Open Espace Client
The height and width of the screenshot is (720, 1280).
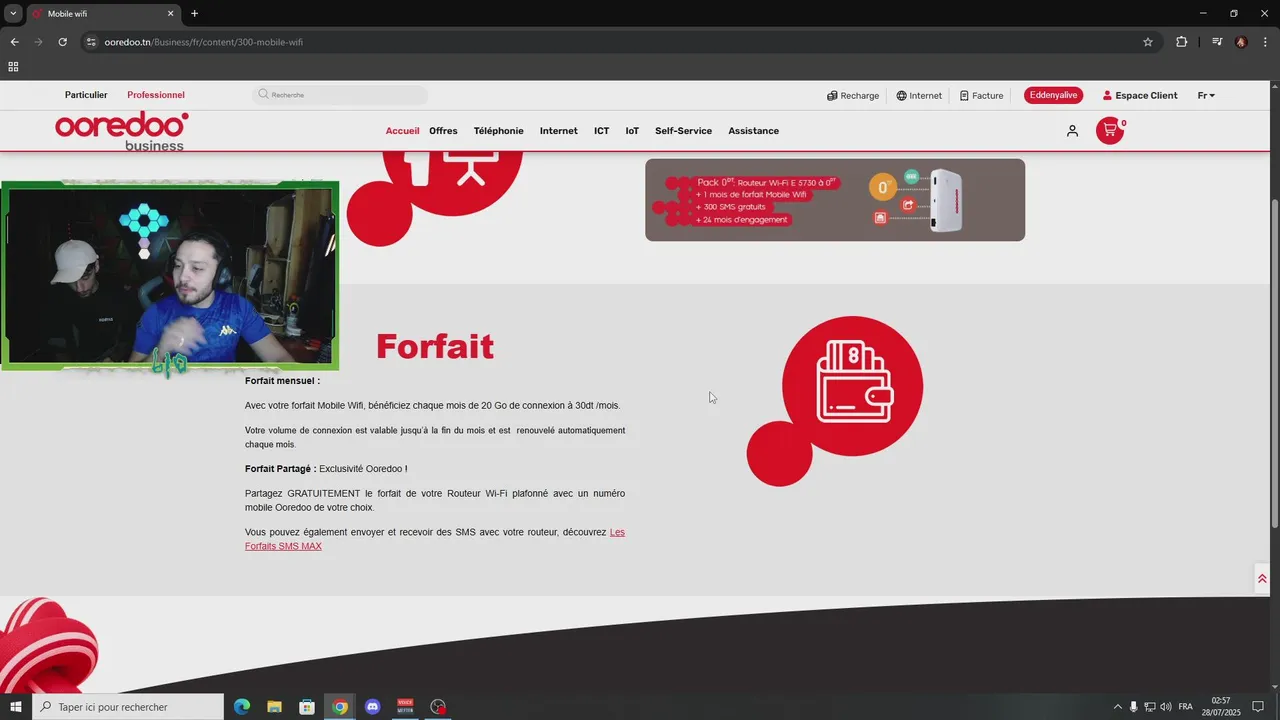tap(1140, 96)
